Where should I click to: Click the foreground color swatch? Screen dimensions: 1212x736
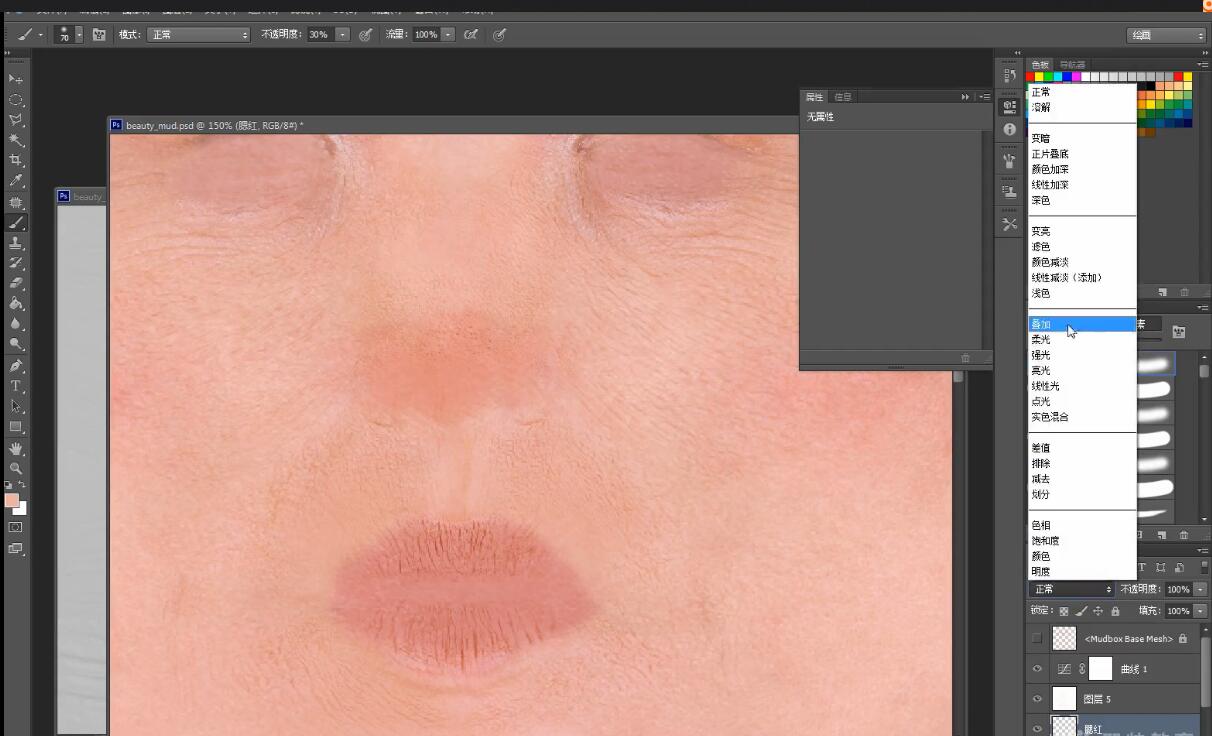[x=11, y=500]
